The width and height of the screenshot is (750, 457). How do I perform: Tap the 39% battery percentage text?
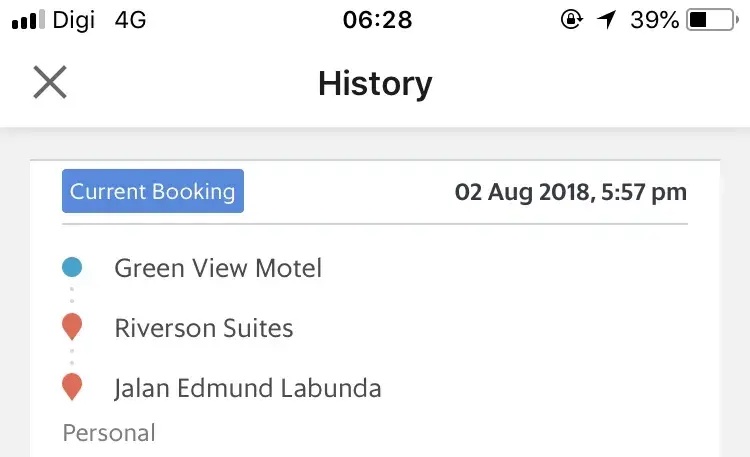click(x=654, y=20)
